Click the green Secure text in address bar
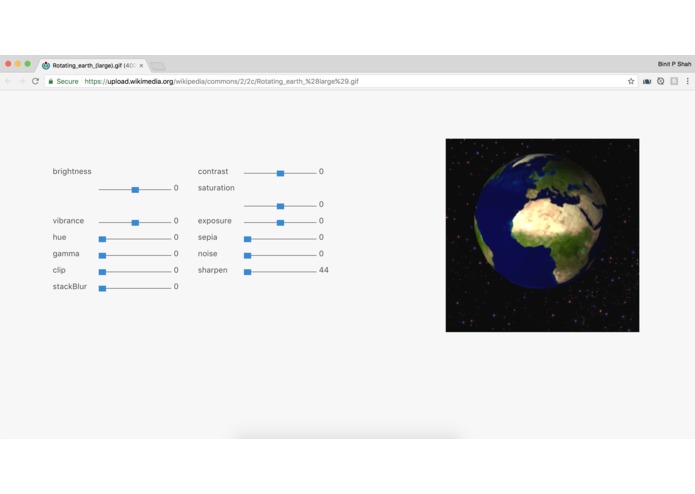The height and width of the screenshot is (494, 695). pos(67,81)
